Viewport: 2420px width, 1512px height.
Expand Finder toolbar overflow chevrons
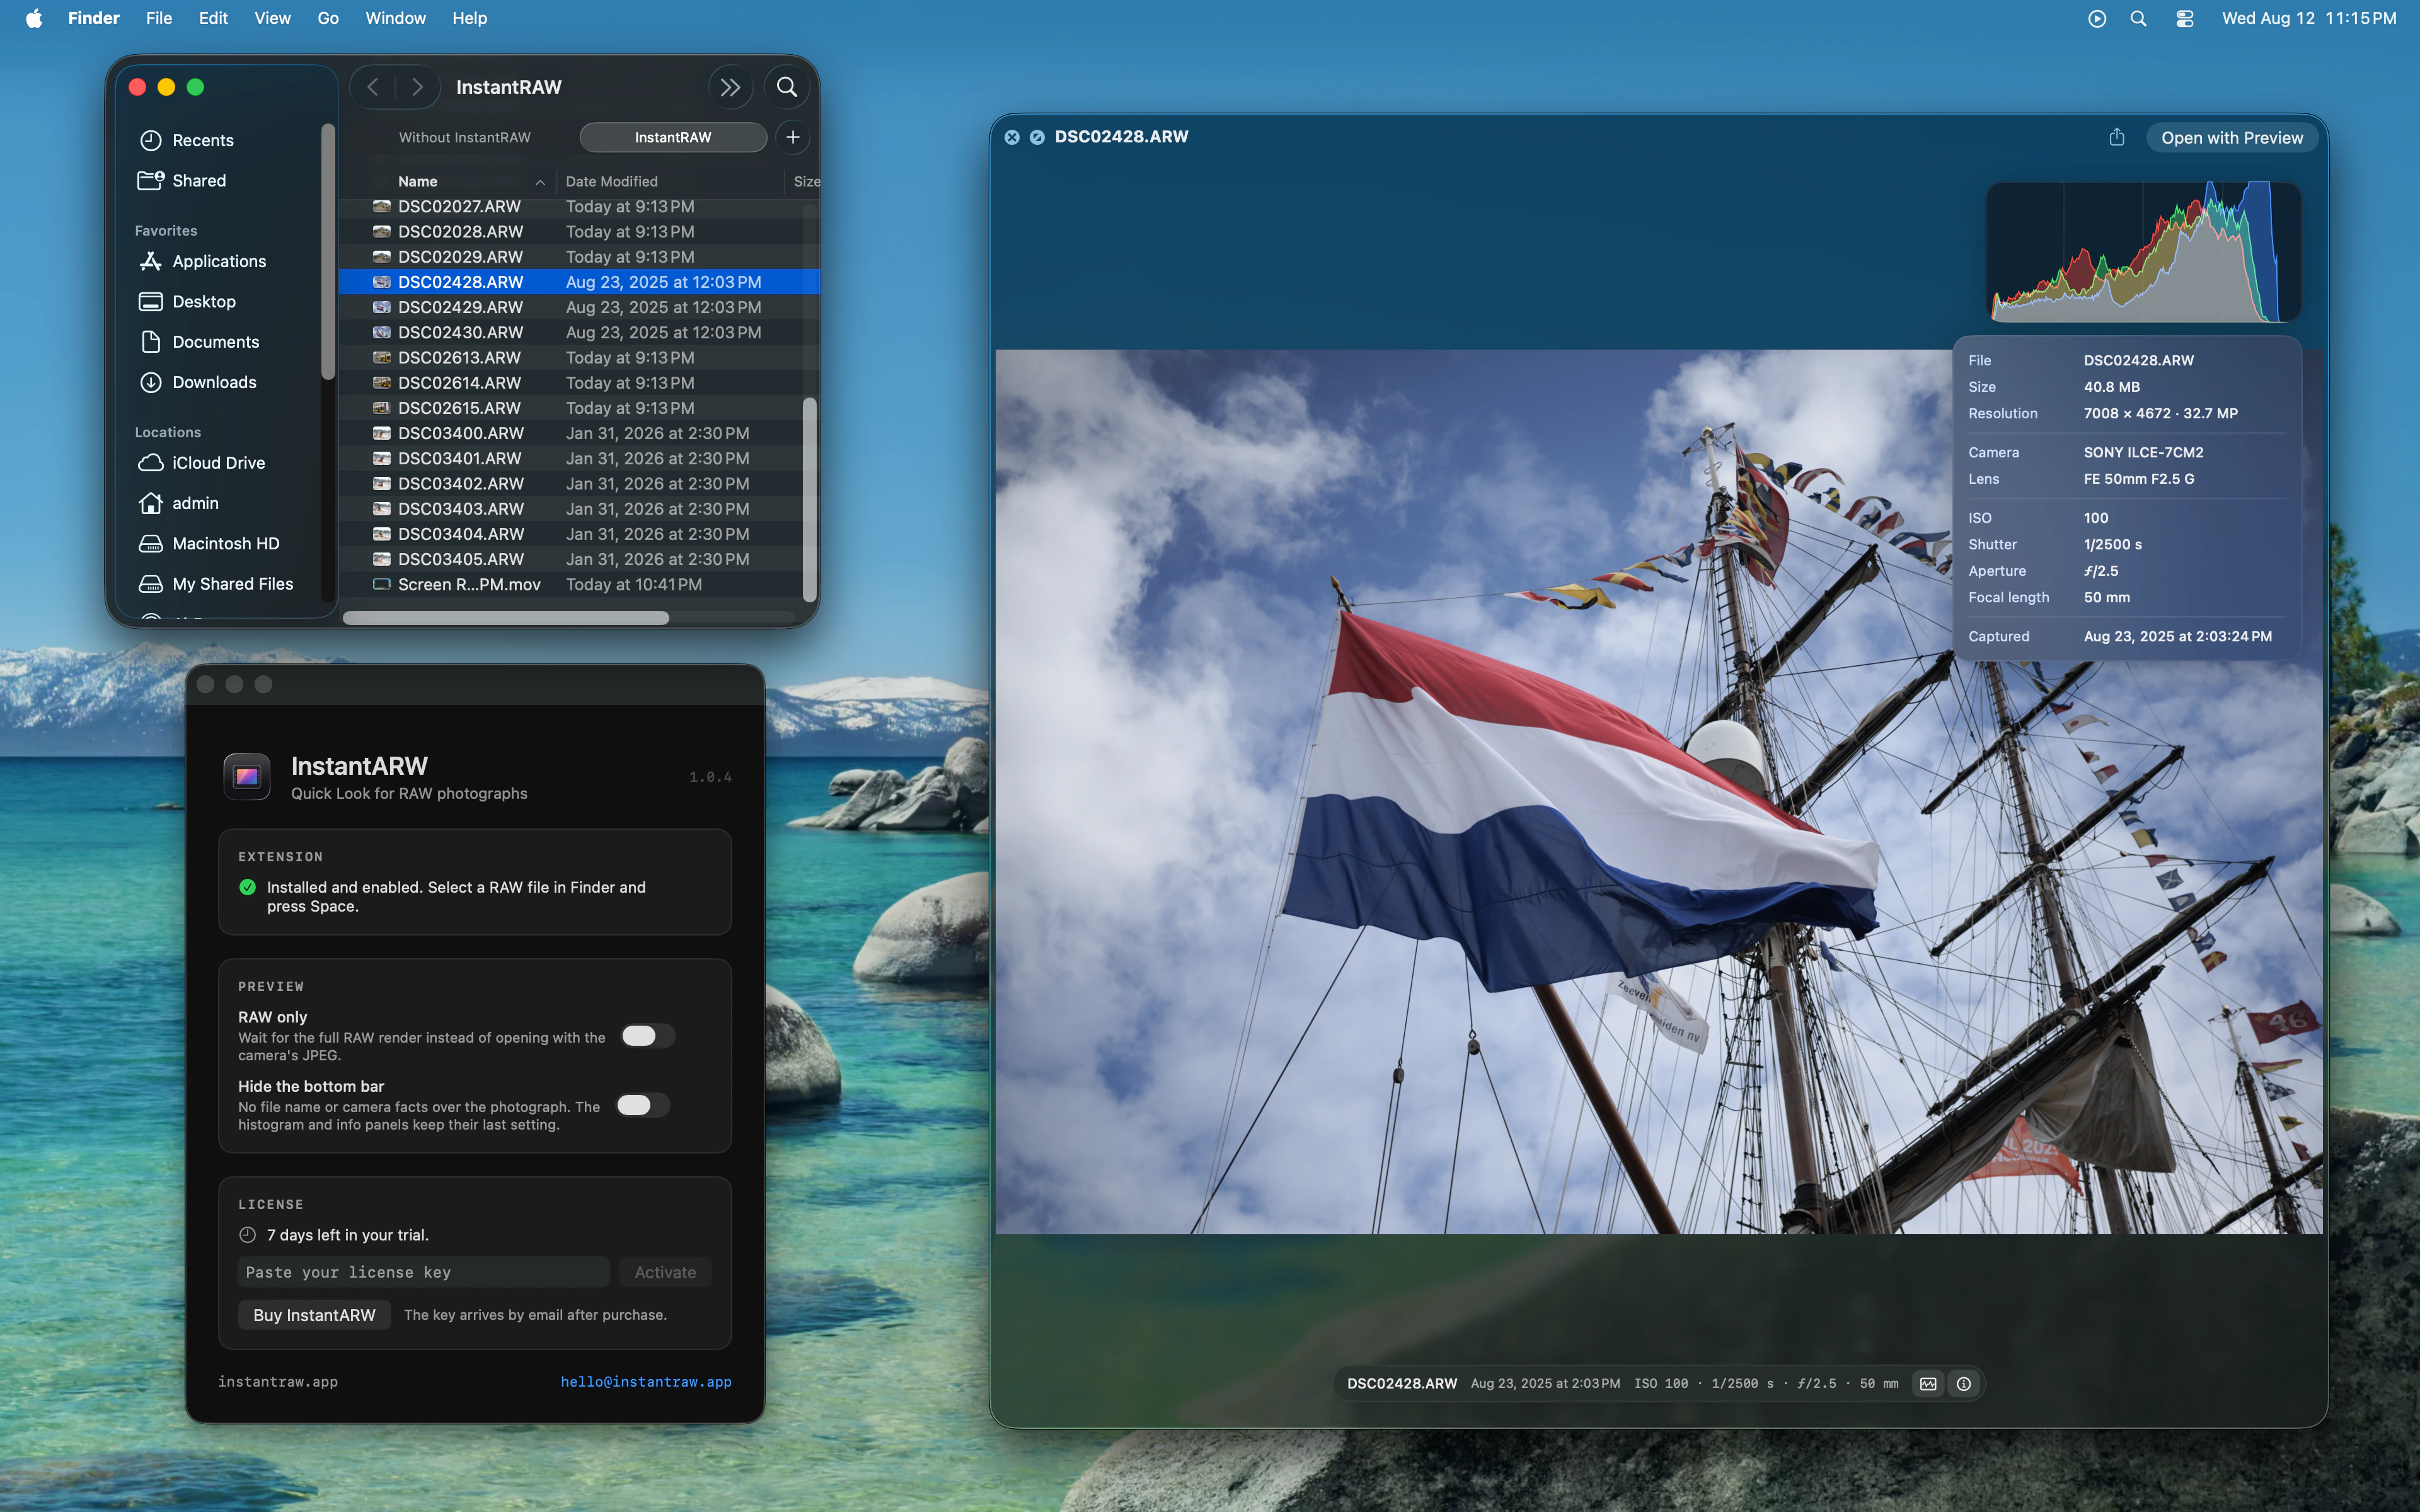click(x=730, y=87)
